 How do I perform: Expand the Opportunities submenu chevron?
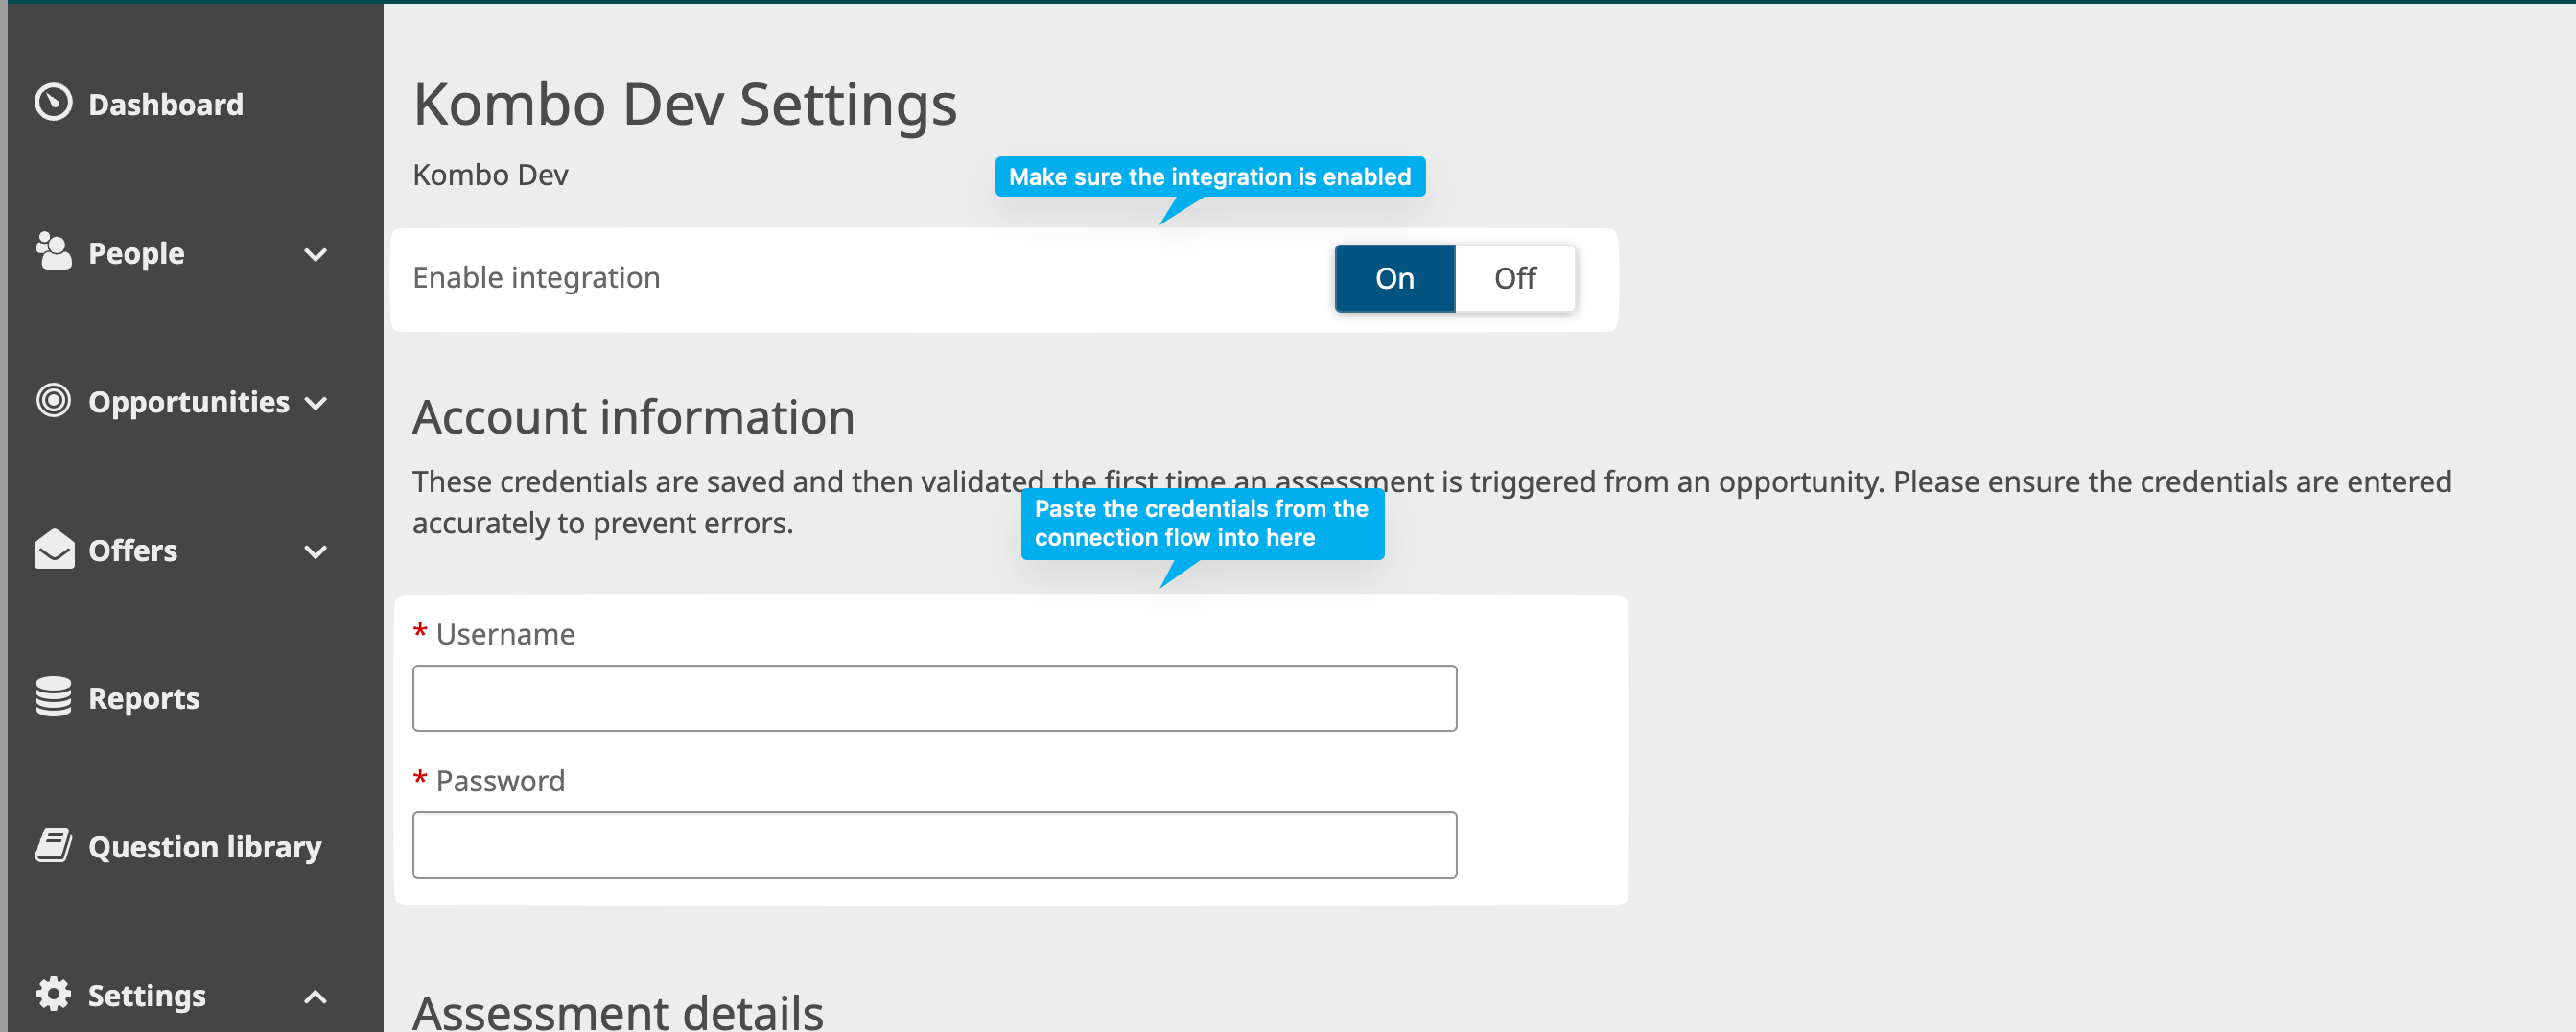pos(315,403)
